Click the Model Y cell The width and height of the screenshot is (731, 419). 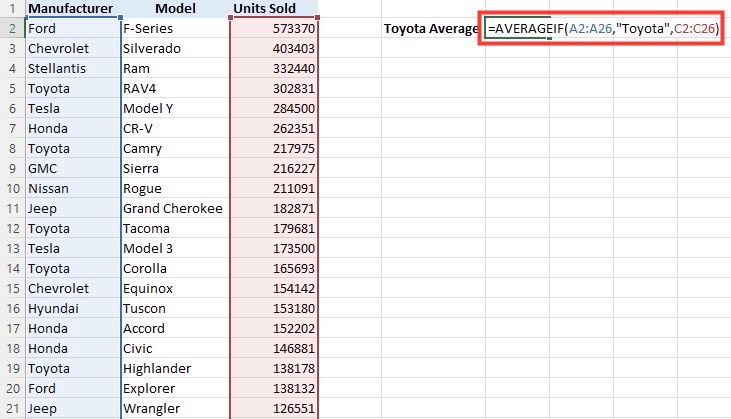pos(175,109)
